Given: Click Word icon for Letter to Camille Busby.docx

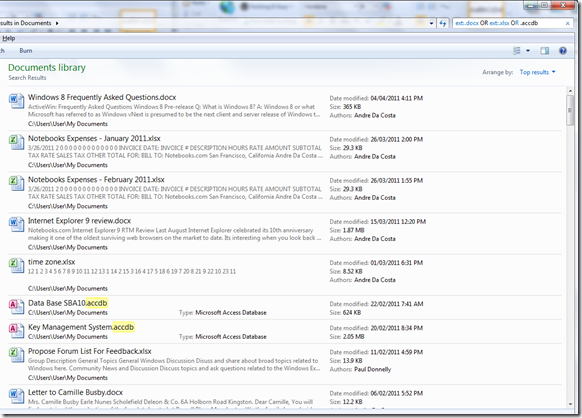Looking at the screenshot, I should click(16, 396).
